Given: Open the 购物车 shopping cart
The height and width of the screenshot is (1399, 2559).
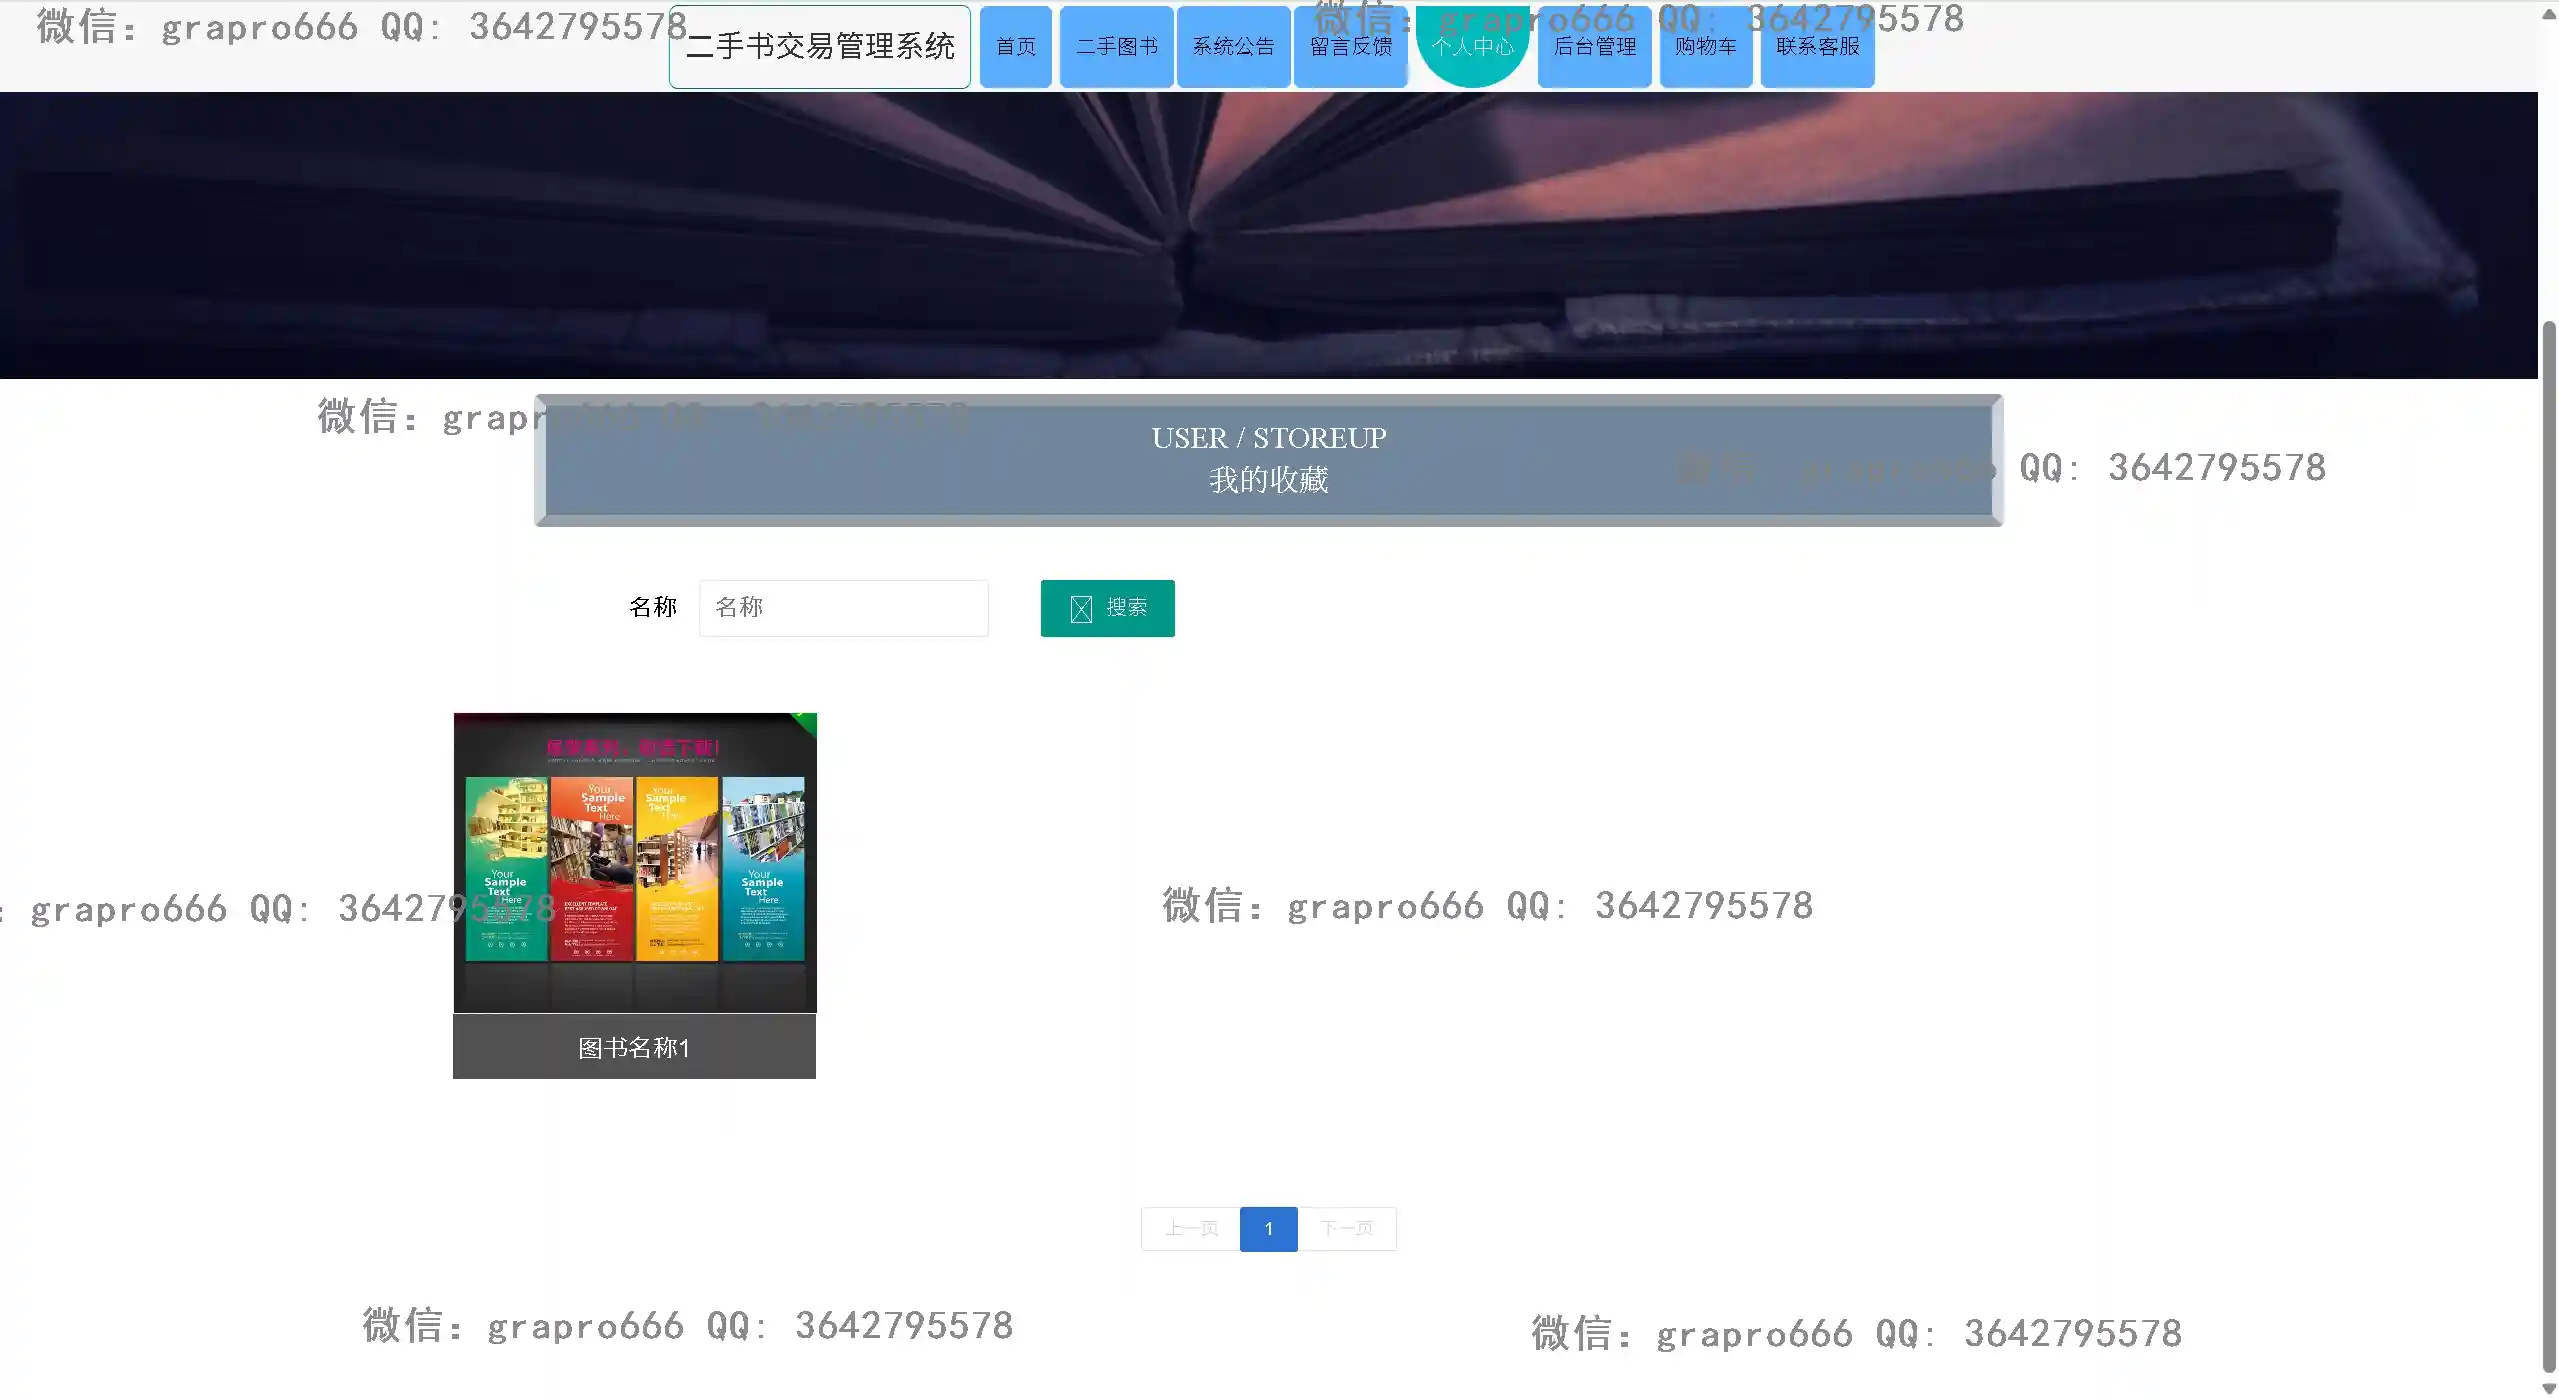Looking at the screenshot, I should point(1705,47).
